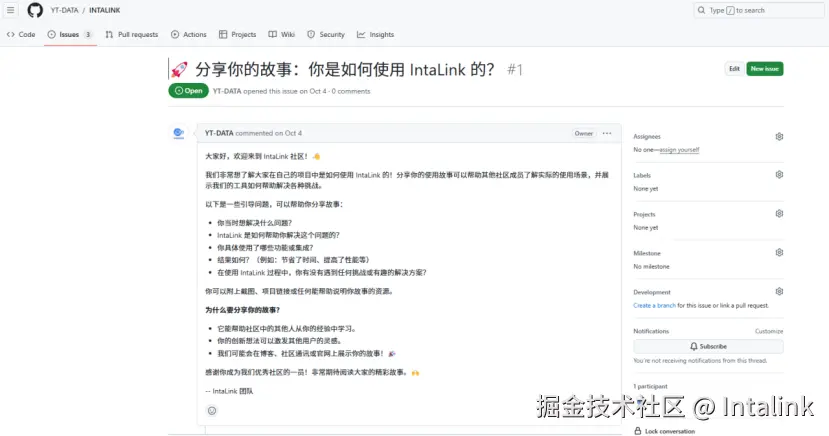The height and width of the screenshot is (436, 829).
Task: Click the search magnifier icon
Action: [702, 10]
